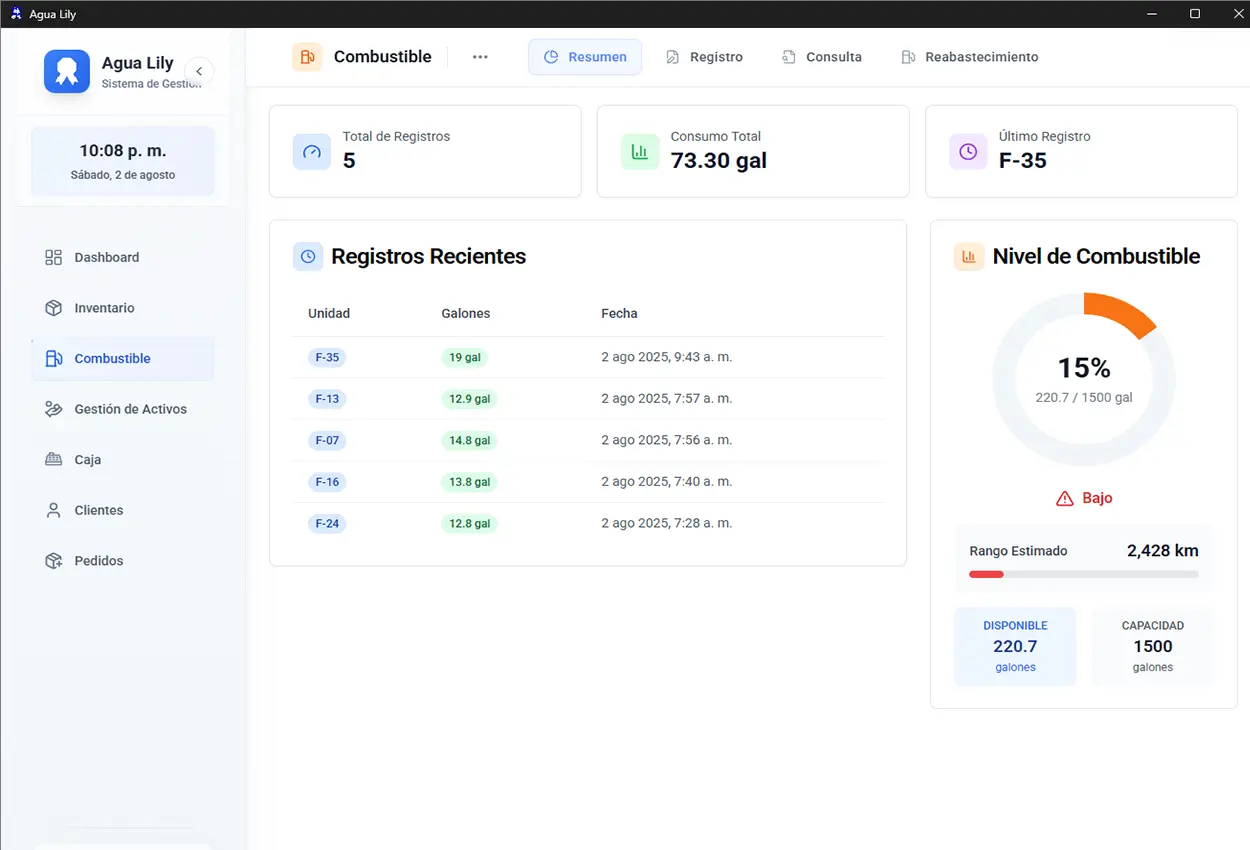Click the Inventario box icon

[54, 308]
